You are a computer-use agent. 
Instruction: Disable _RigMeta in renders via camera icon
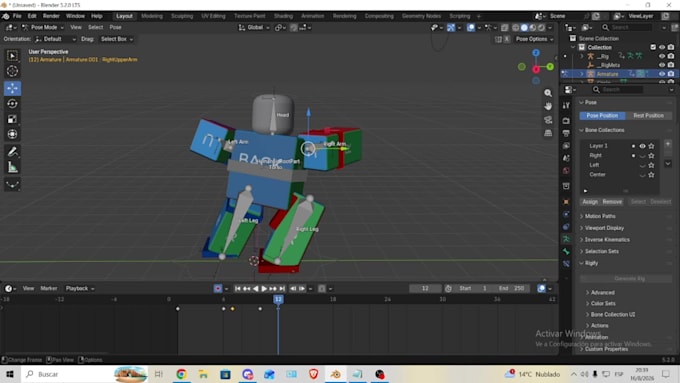(671, 65)
